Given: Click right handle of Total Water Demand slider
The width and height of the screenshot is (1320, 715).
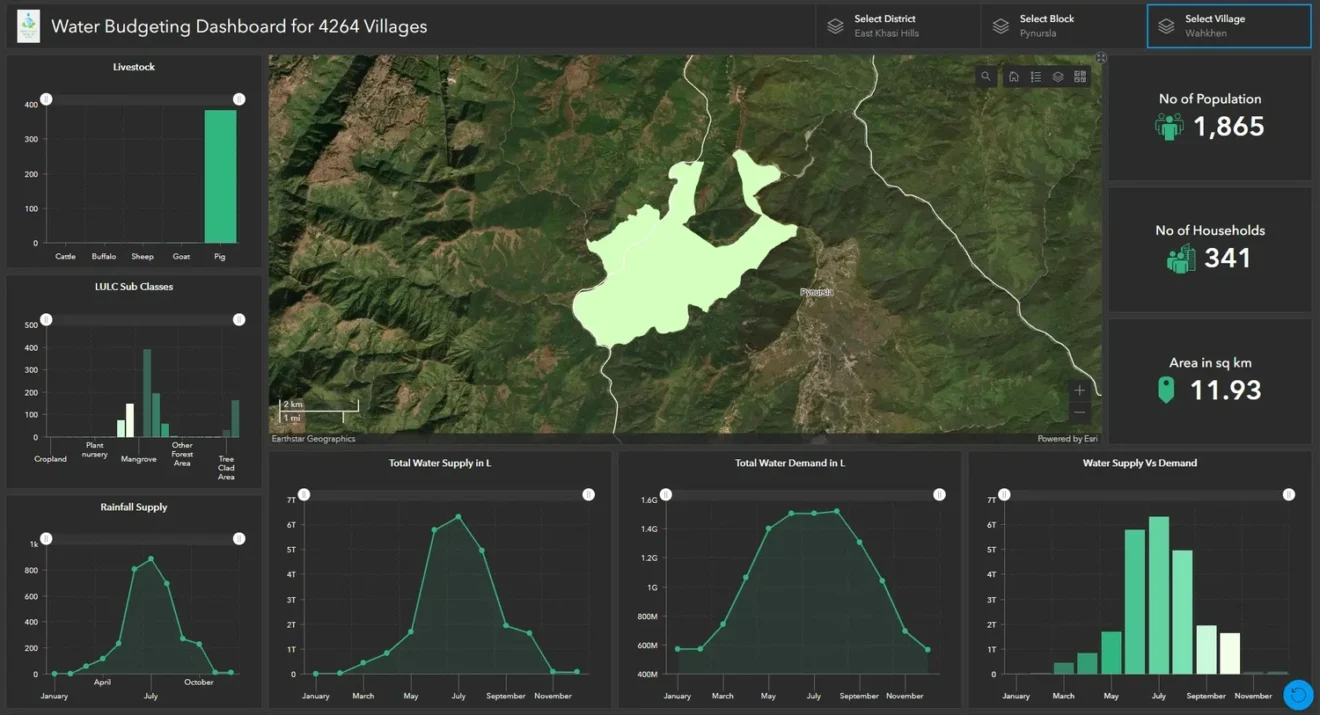Looking at the screenshot, I should (x=939, y=495).
